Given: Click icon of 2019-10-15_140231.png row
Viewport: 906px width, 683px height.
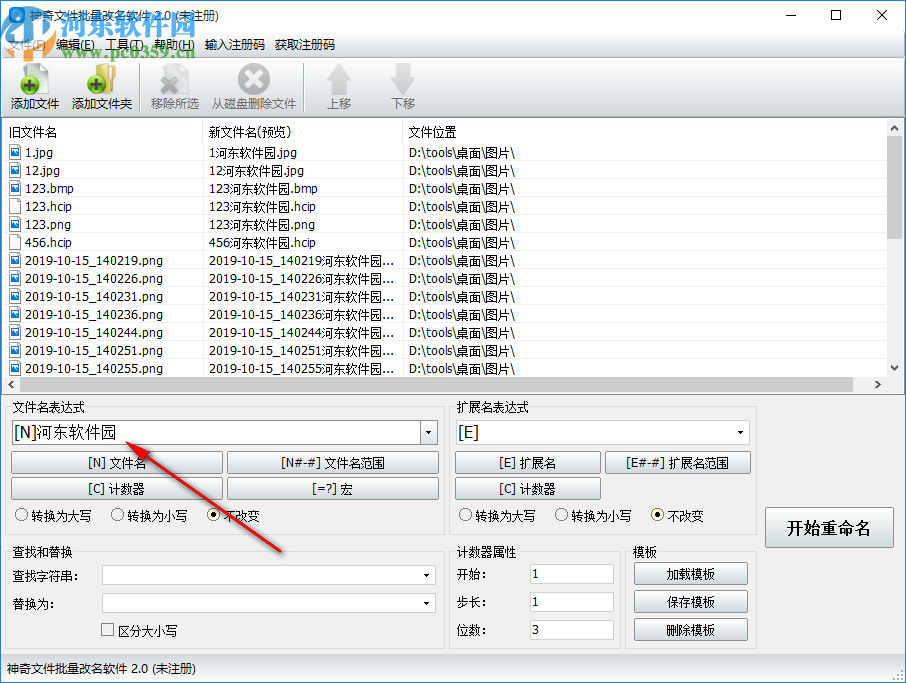Looking at the screenshot, I should pyautogui.click(x=15, y=296).
